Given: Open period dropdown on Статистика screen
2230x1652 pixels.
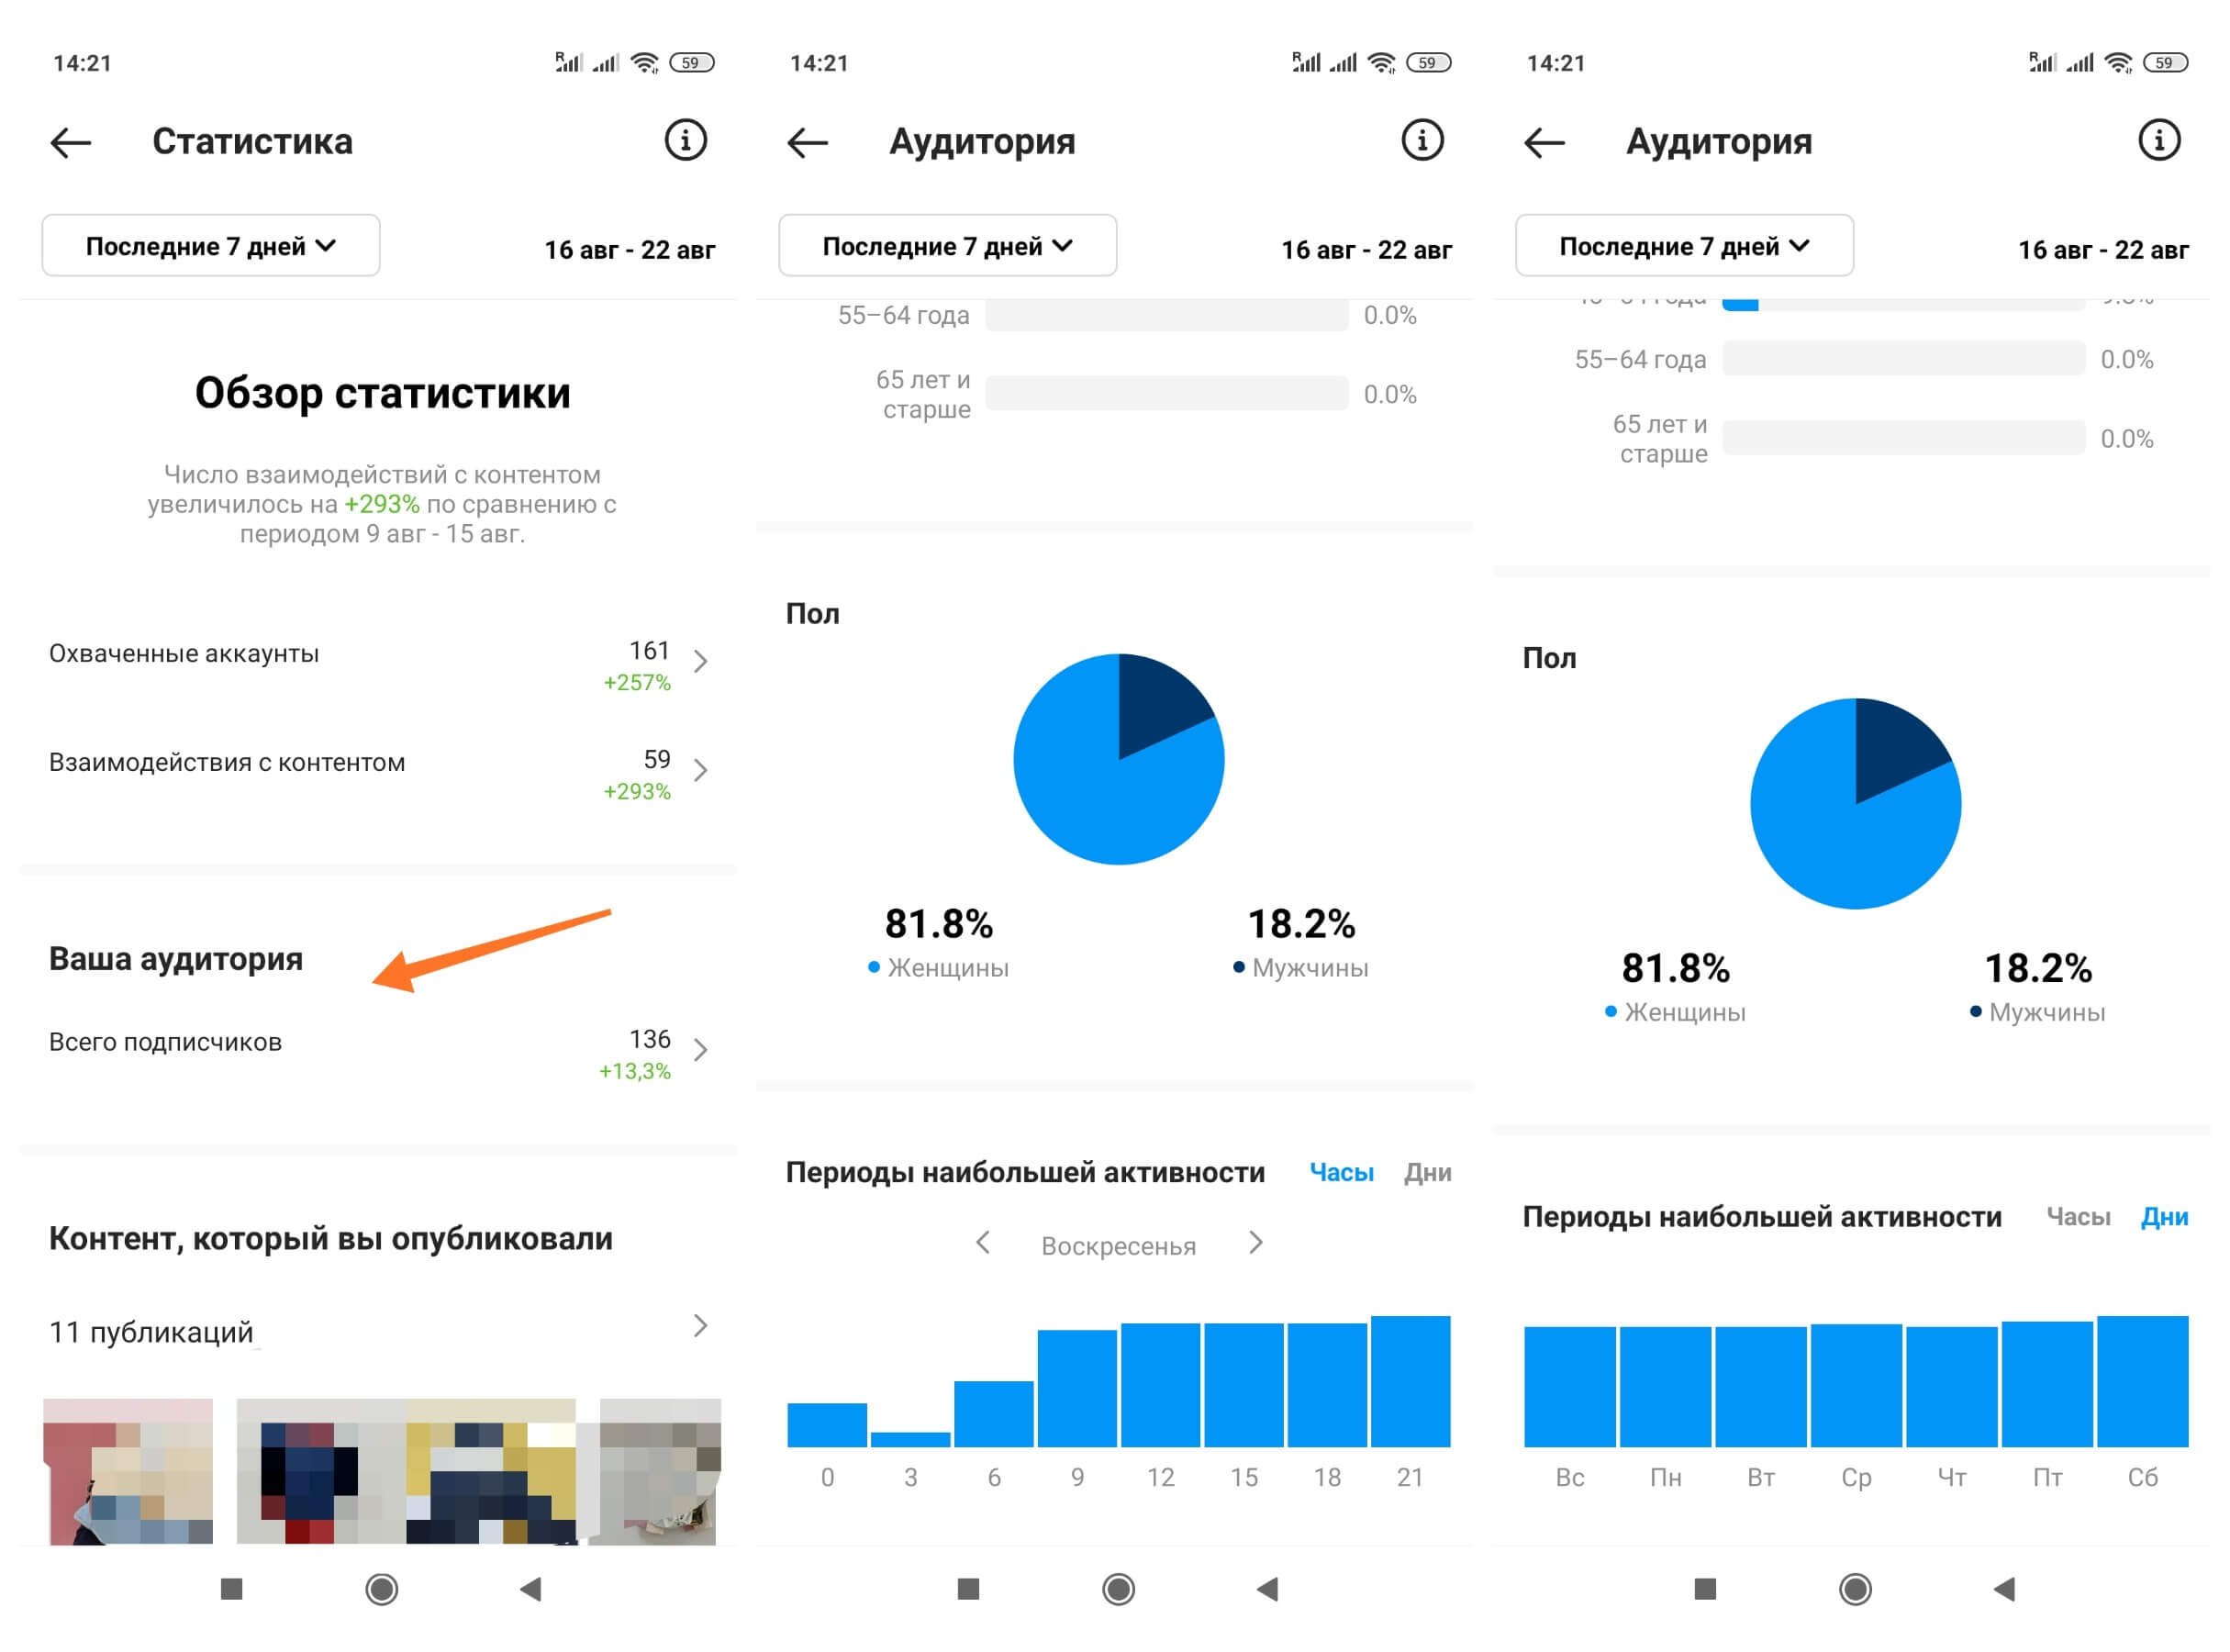Looking at the screenshot, I should click(x=211, y=246).
